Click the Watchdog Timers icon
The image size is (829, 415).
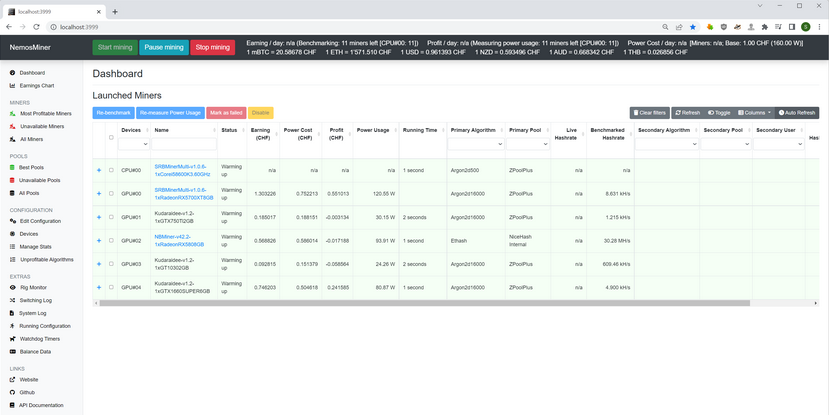12,339
